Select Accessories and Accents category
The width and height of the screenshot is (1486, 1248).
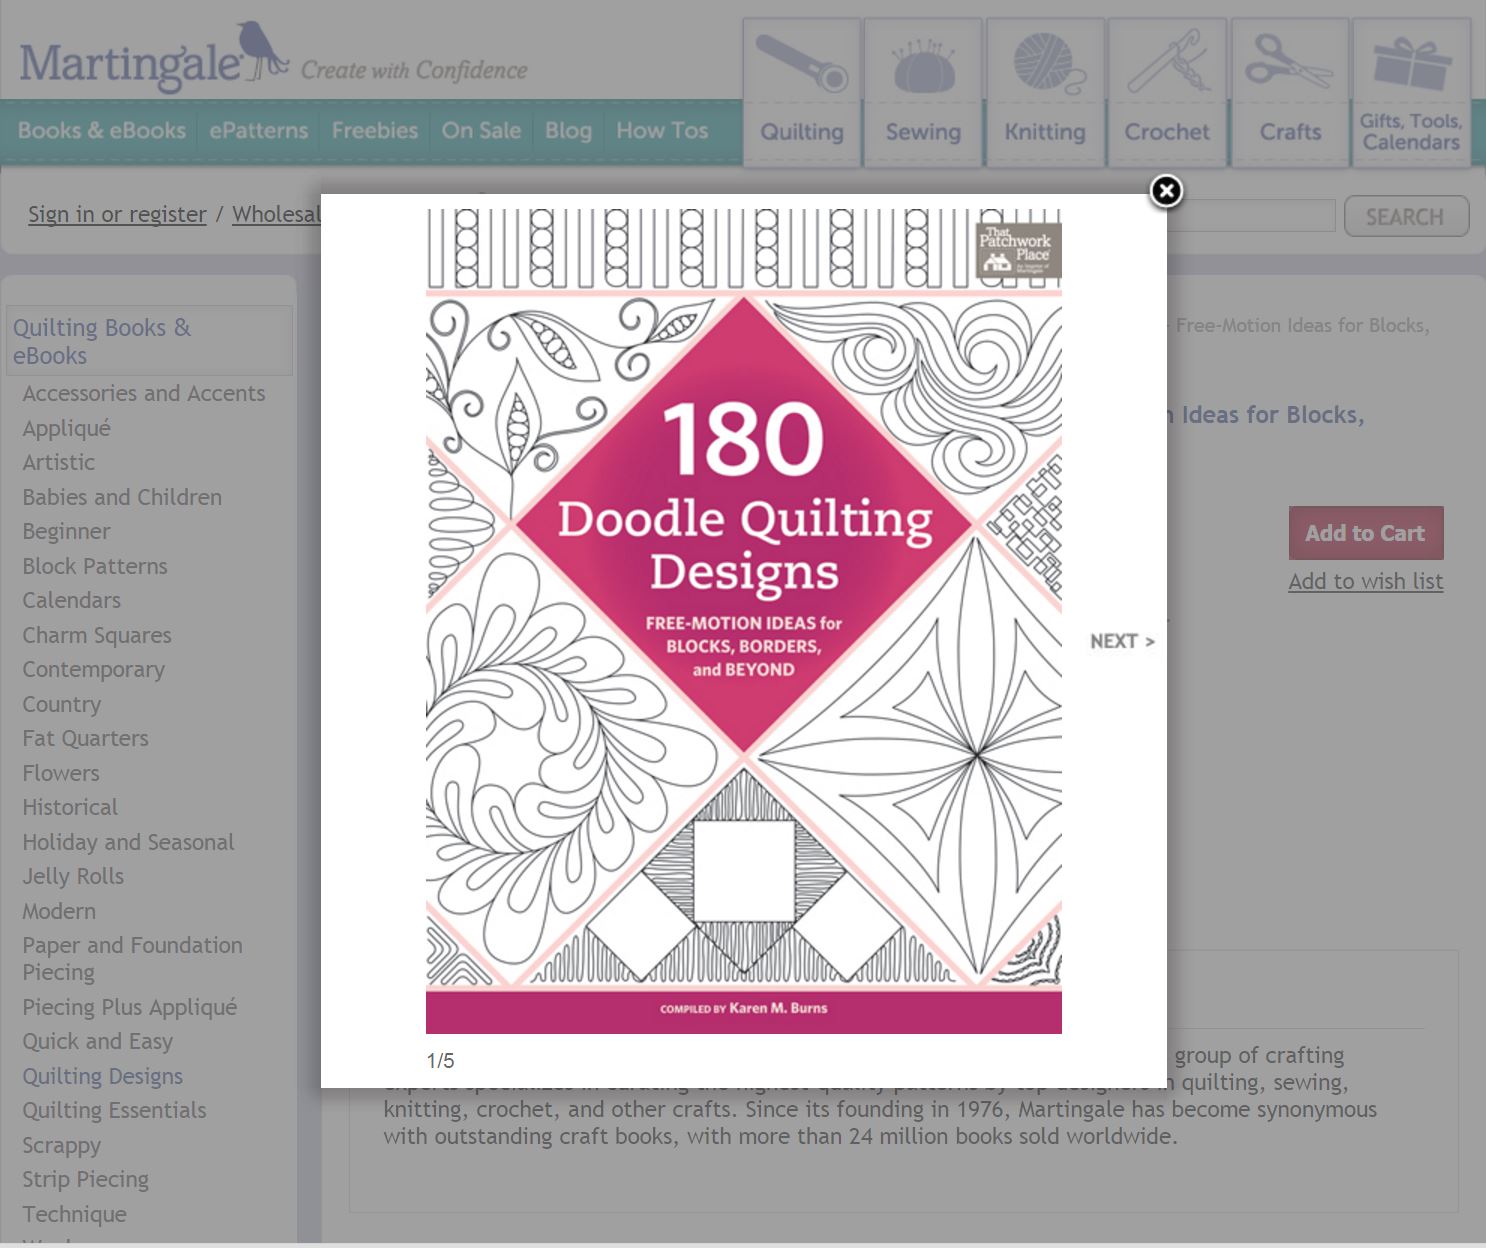coord(144,393)
